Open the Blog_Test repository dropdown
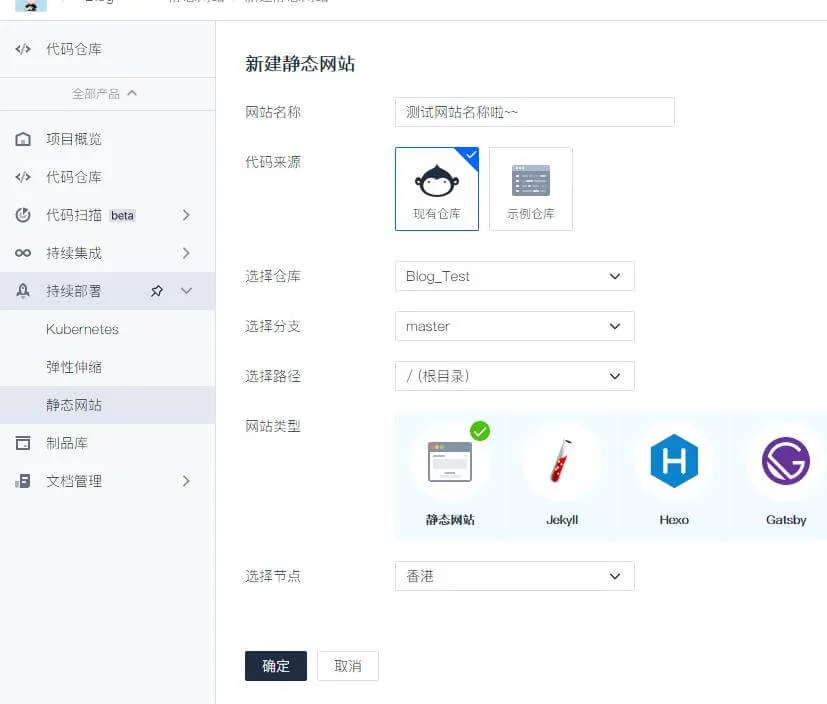Screen dimensions: 827x704 514,276
